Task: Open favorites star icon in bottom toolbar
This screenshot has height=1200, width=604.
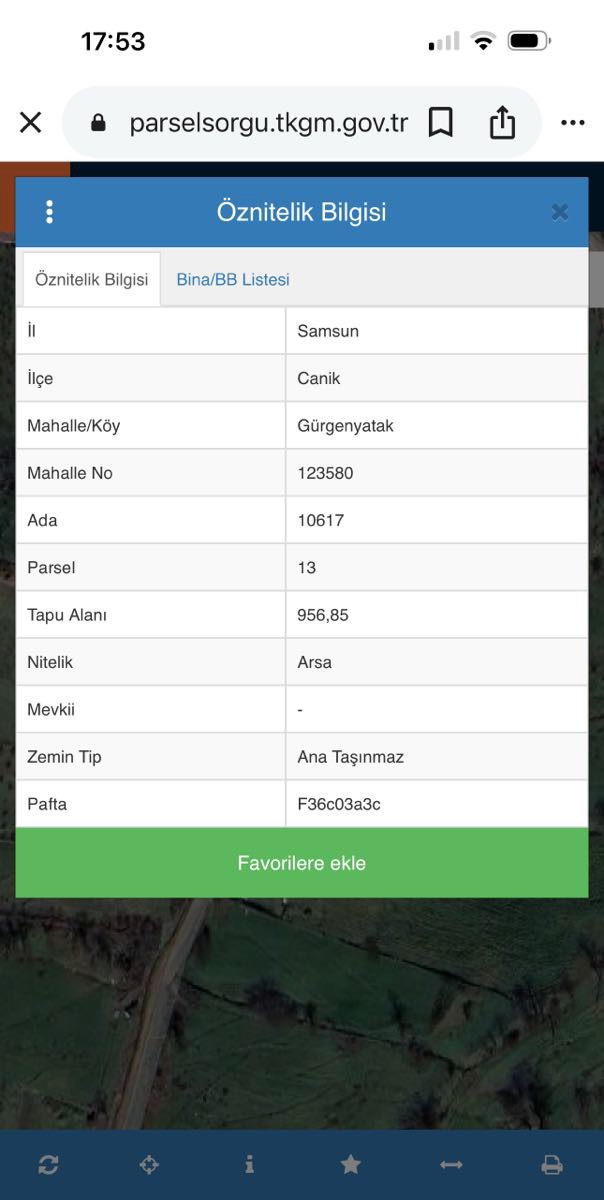Action: pos(350,1164)
